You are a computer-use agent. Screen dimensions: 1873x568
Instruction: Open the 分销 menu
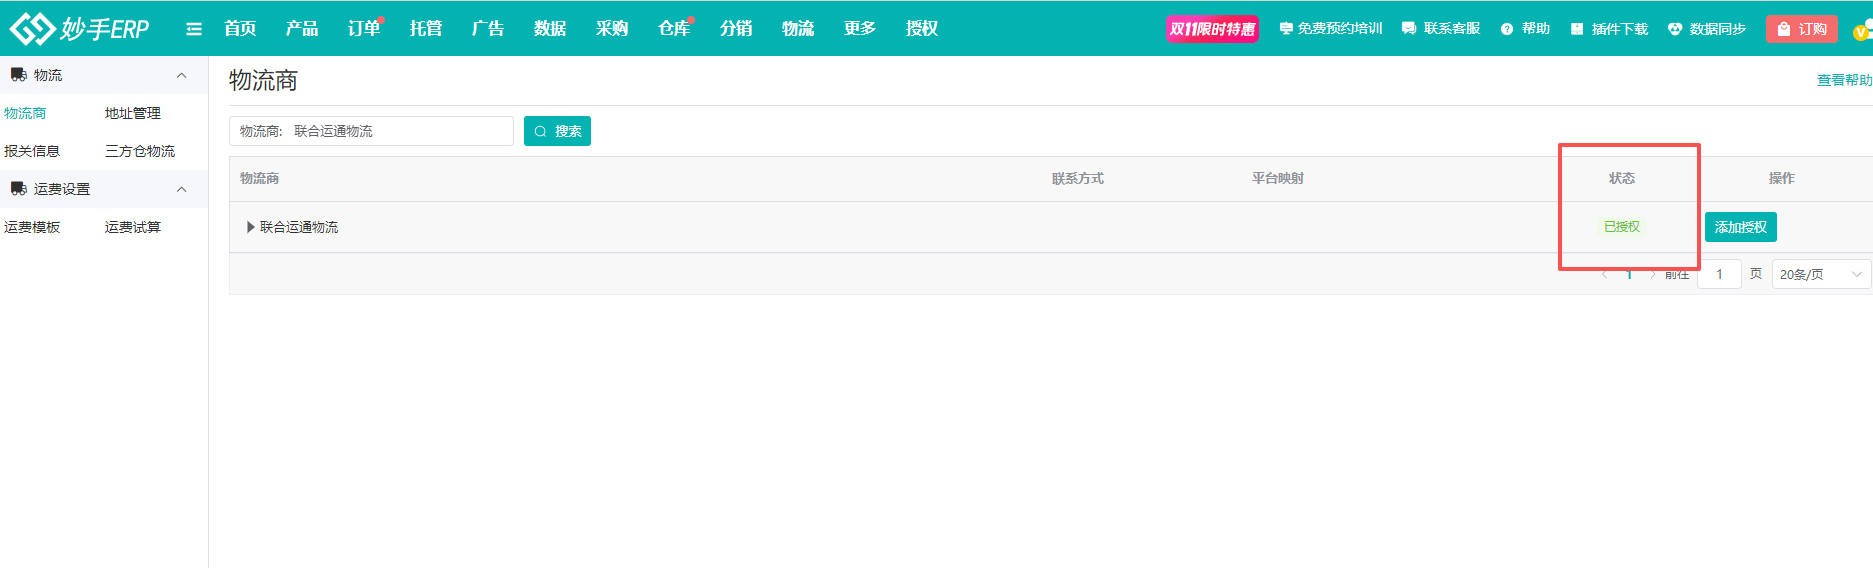pos(736,29)
